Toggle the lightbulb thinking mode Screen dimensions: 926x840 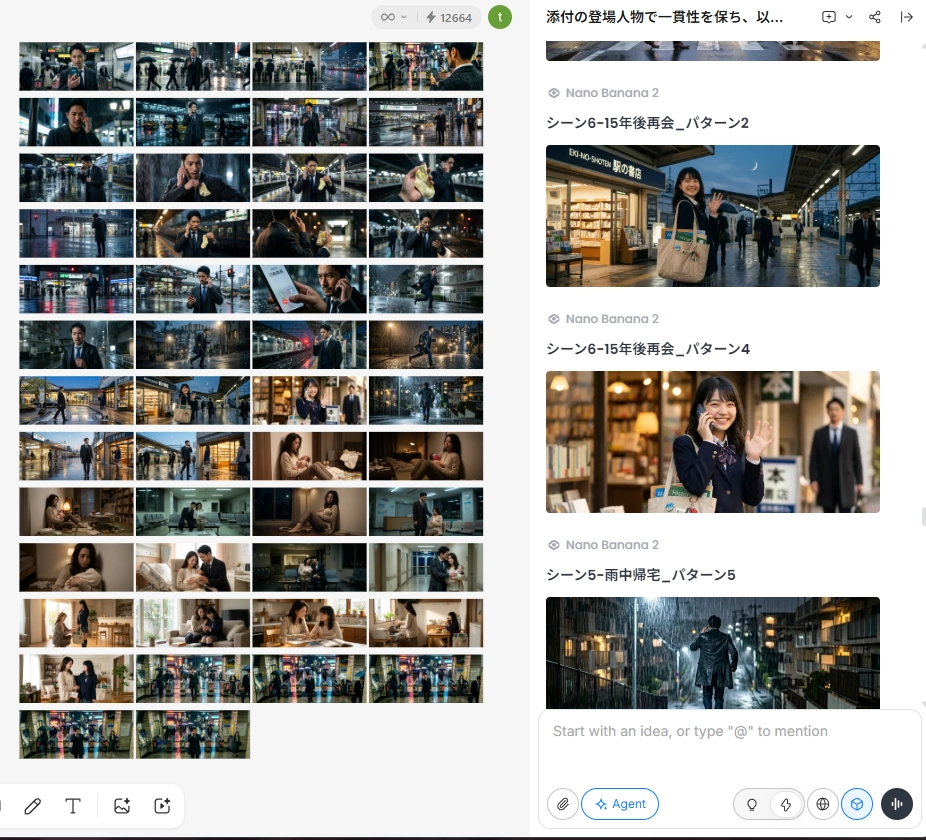tap(752, 804)
